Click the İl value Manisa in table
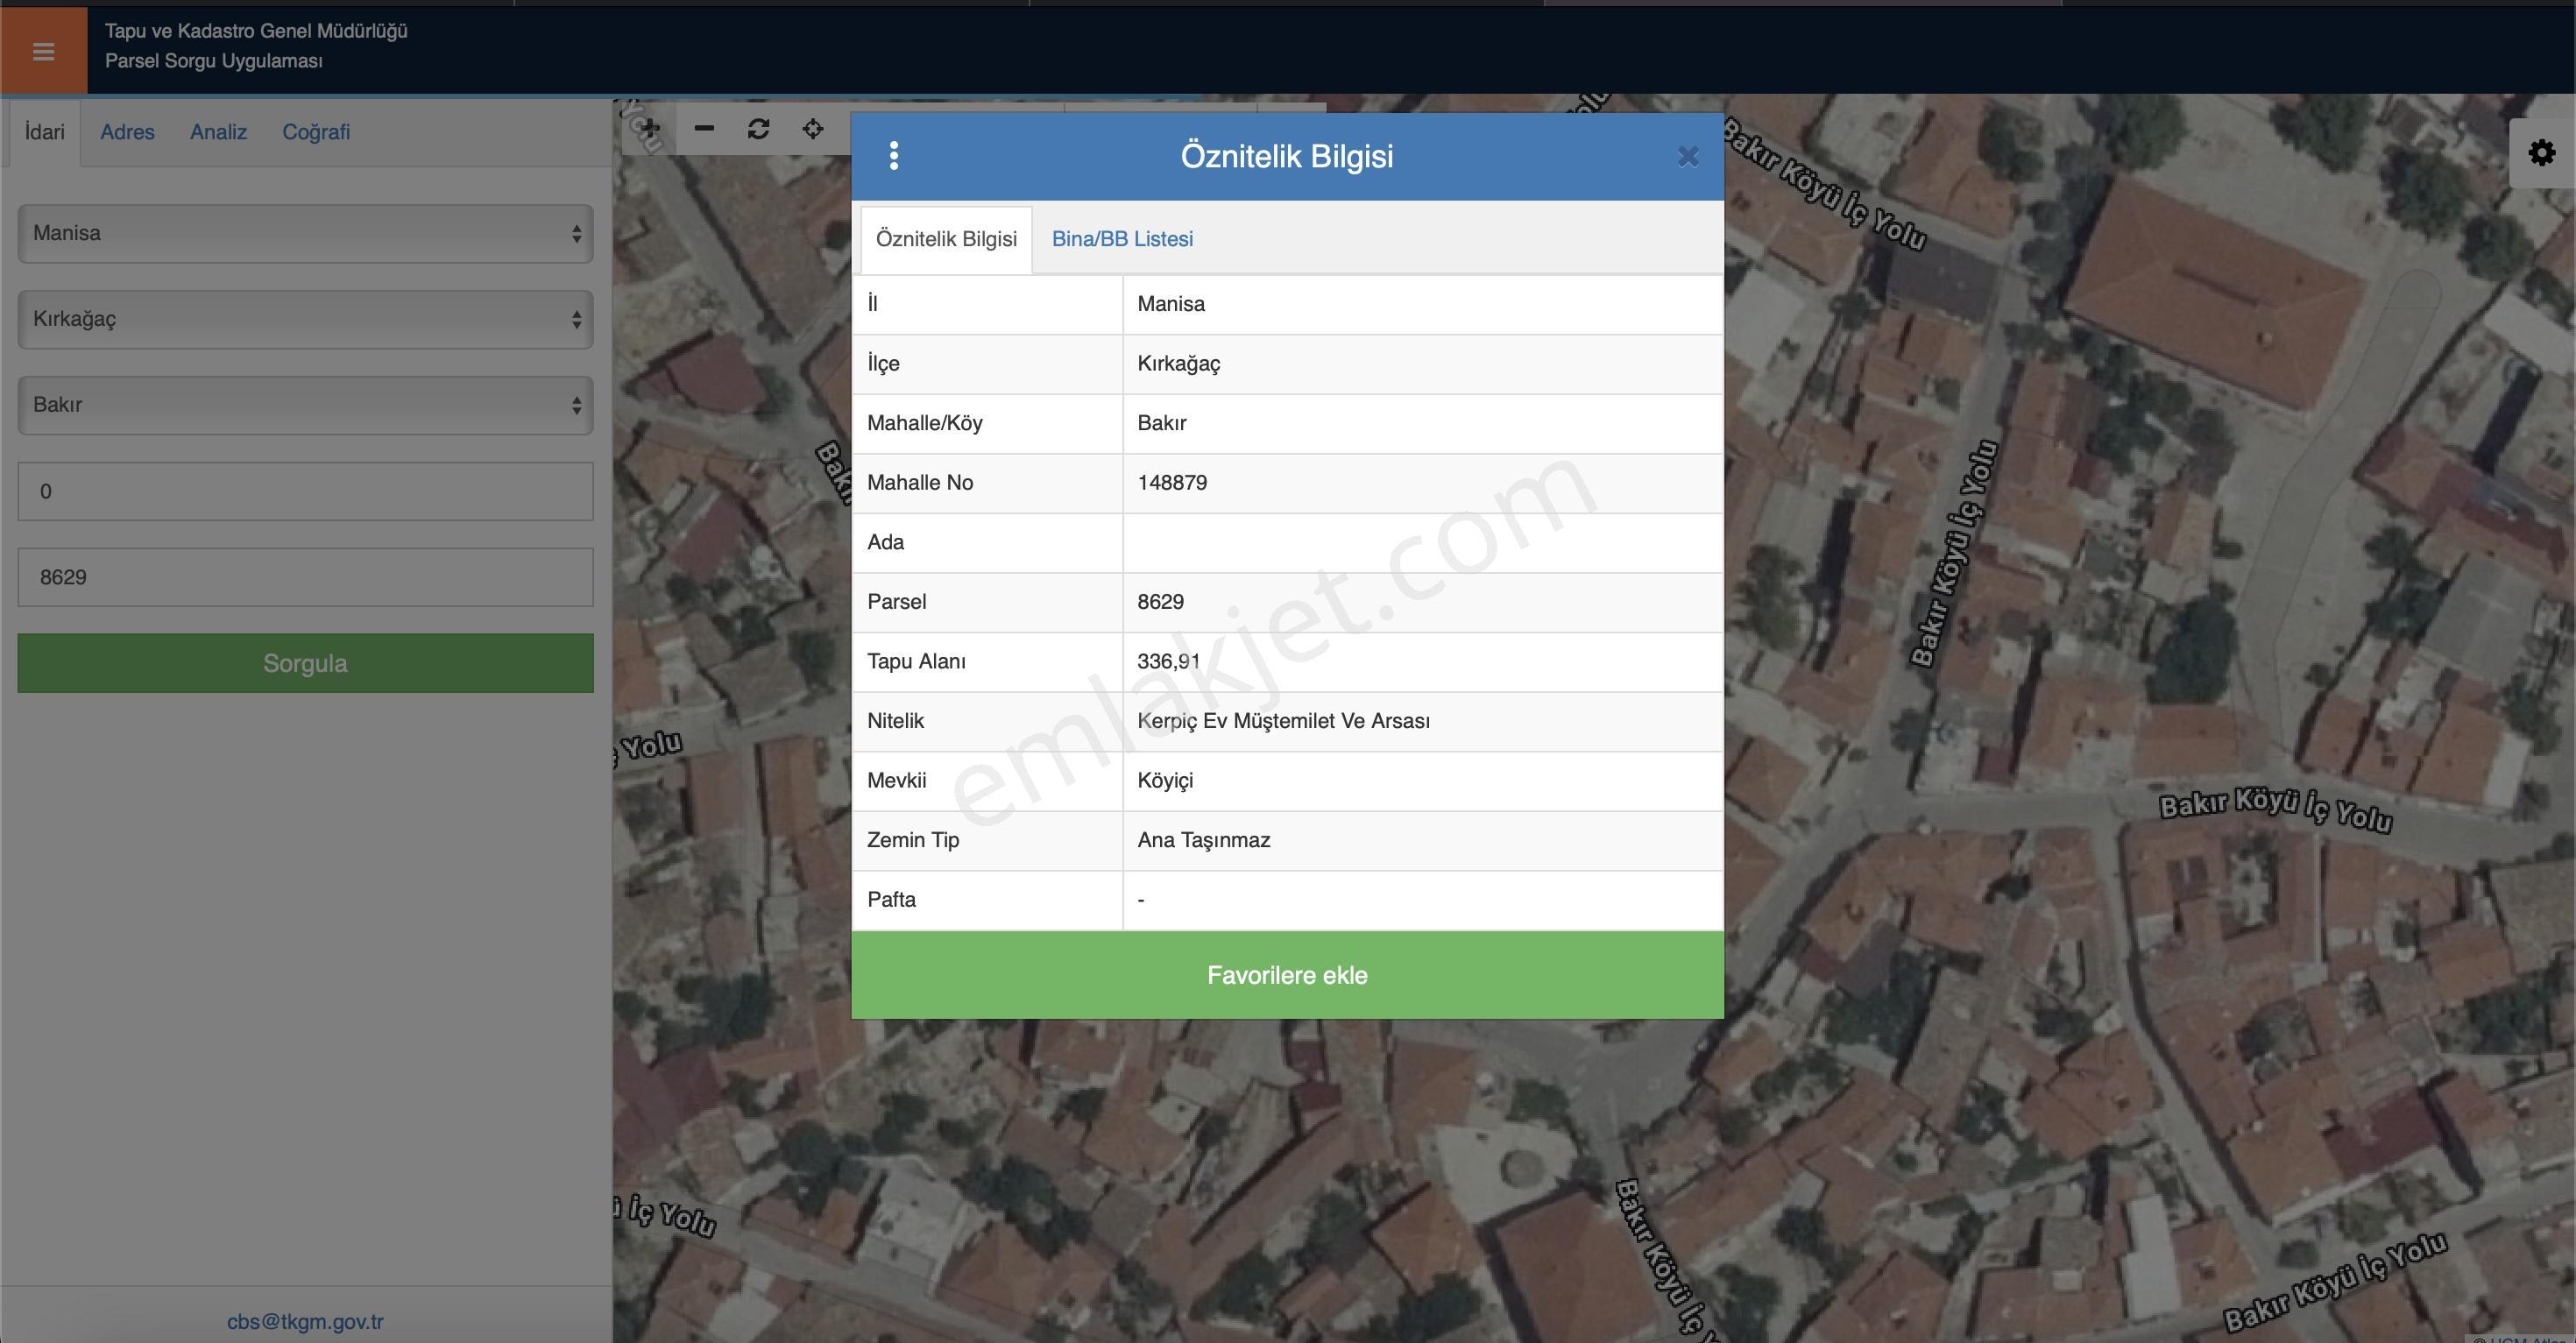Viewport: 2576px width, 1343px height. click(x=1171, y=304)
